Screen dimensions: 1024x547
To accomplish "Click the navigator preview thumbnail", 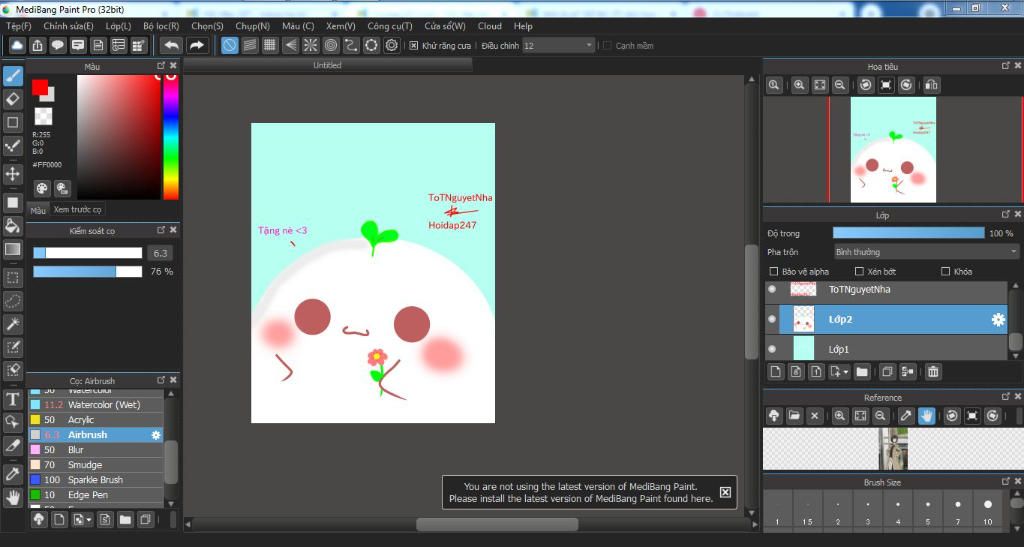I will (x=893, y=149).
